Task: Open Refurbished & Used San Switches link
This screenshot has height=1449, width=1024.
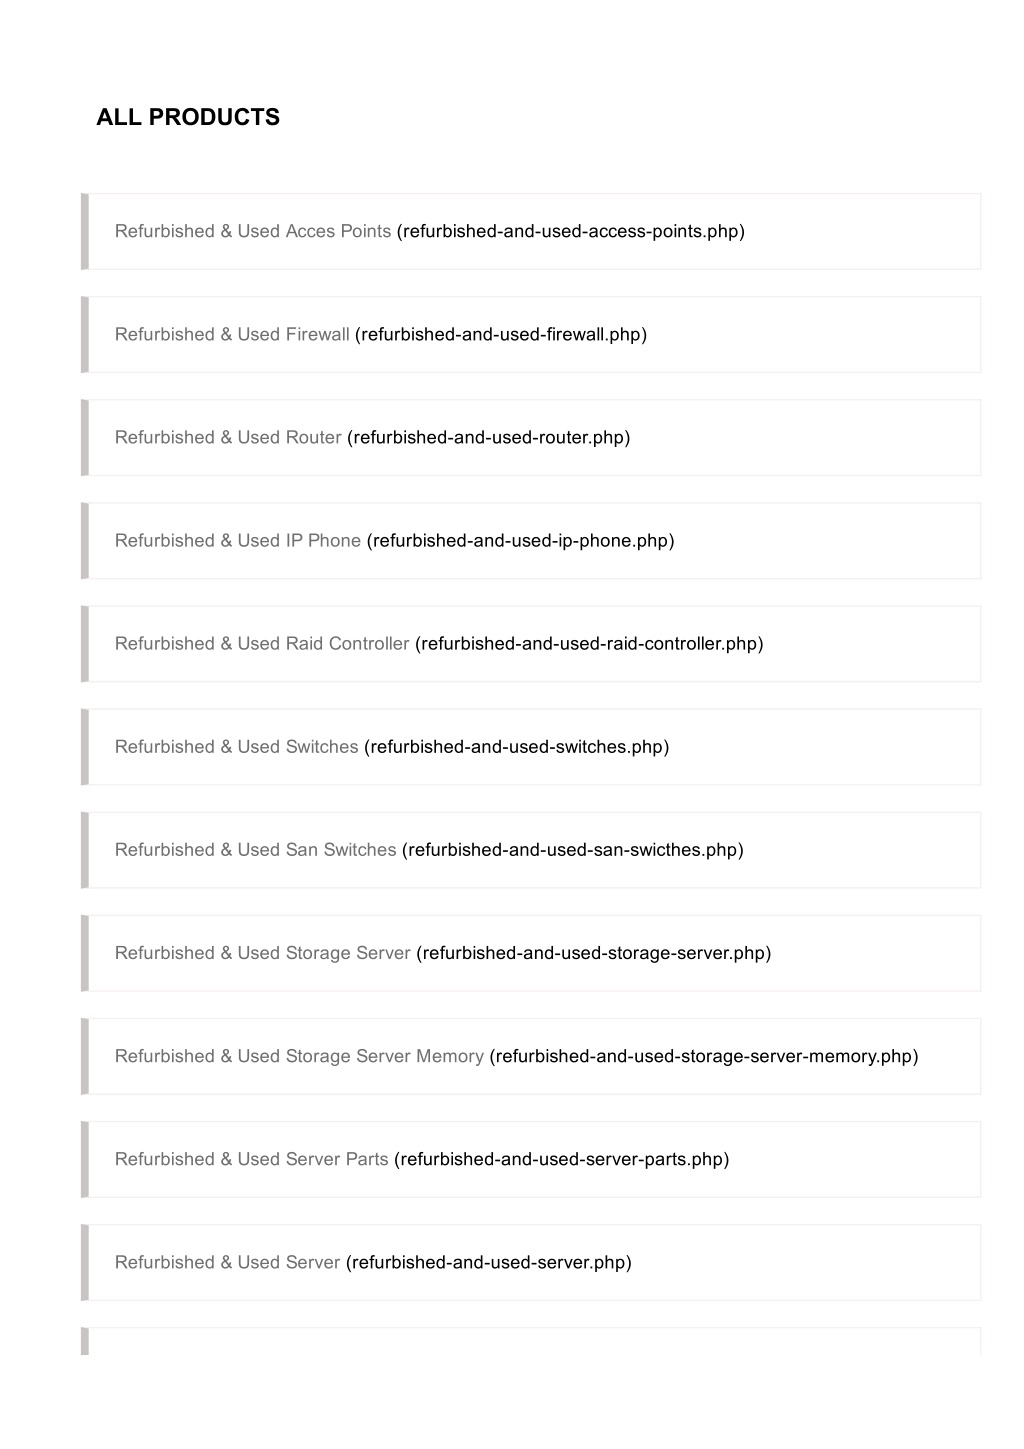Action: 256,849
